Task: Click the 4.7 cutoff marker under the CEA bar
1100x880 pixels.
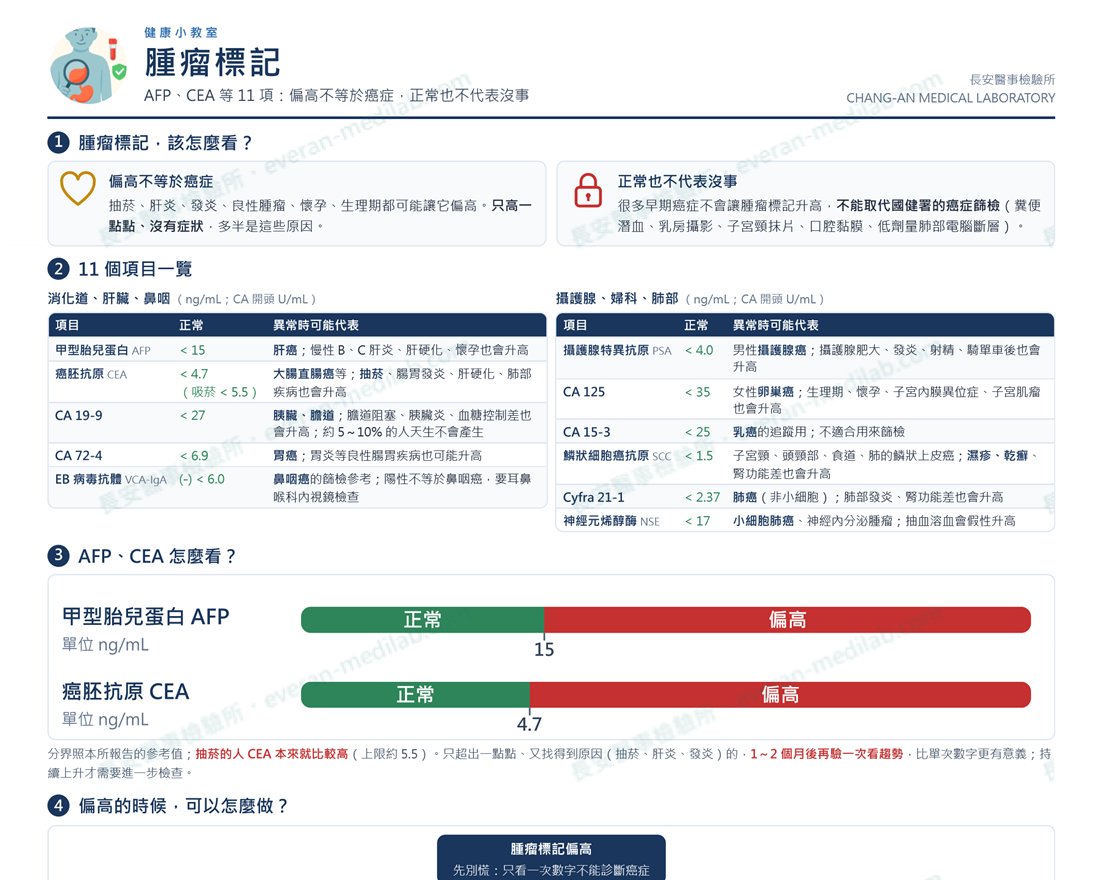Action: click(x=529, y=724)
